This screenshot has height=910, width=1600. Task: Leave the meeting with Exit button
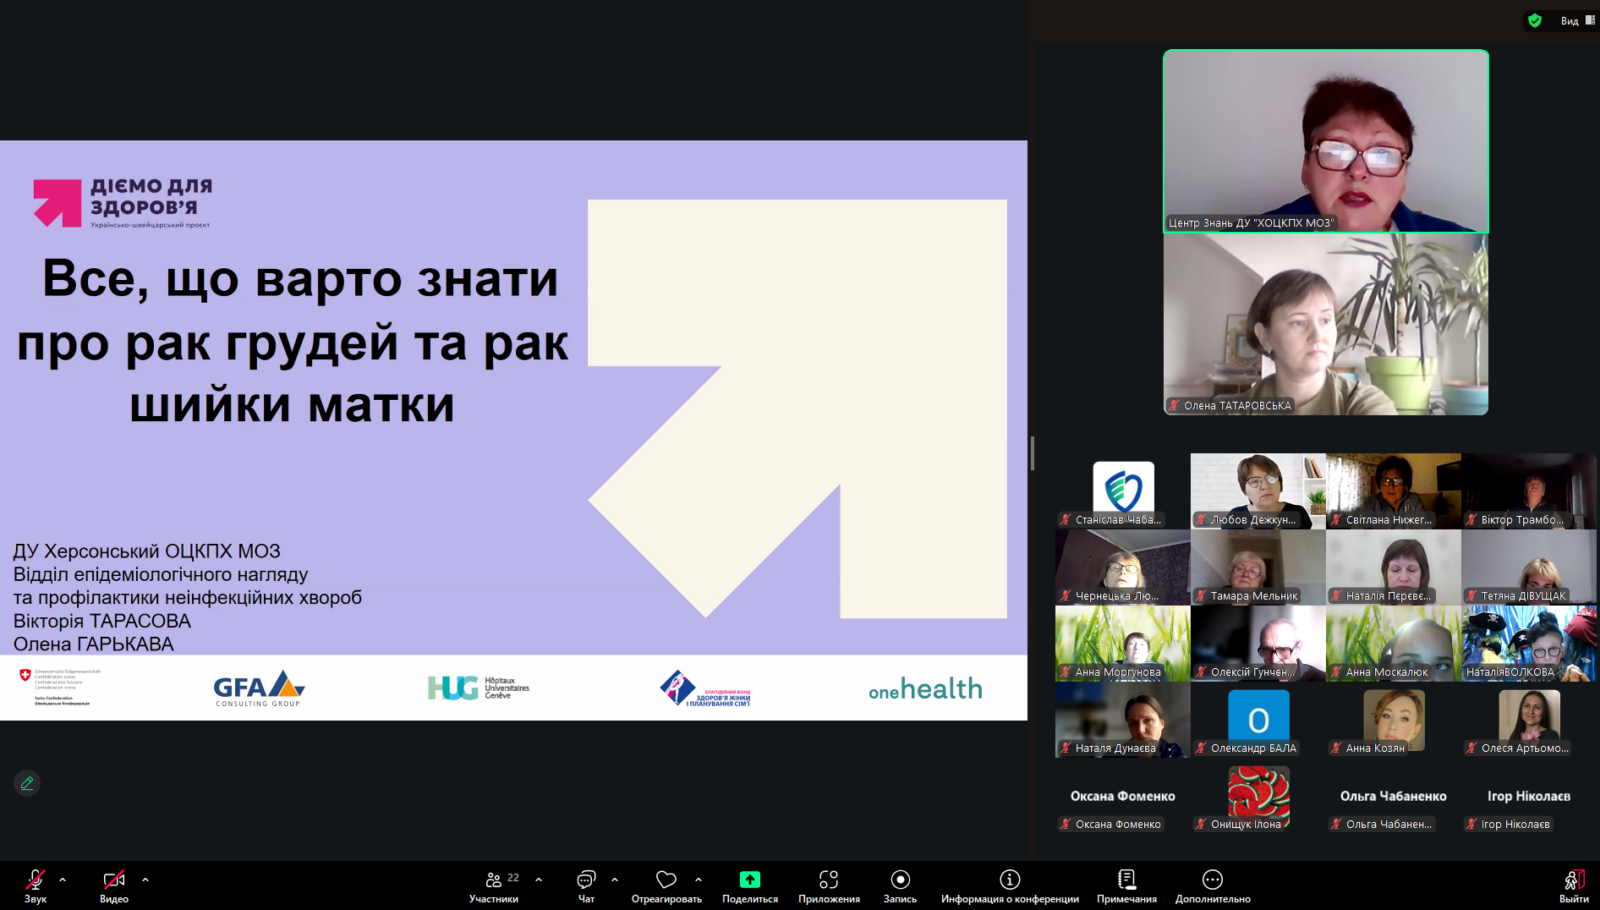[1573, 880]
